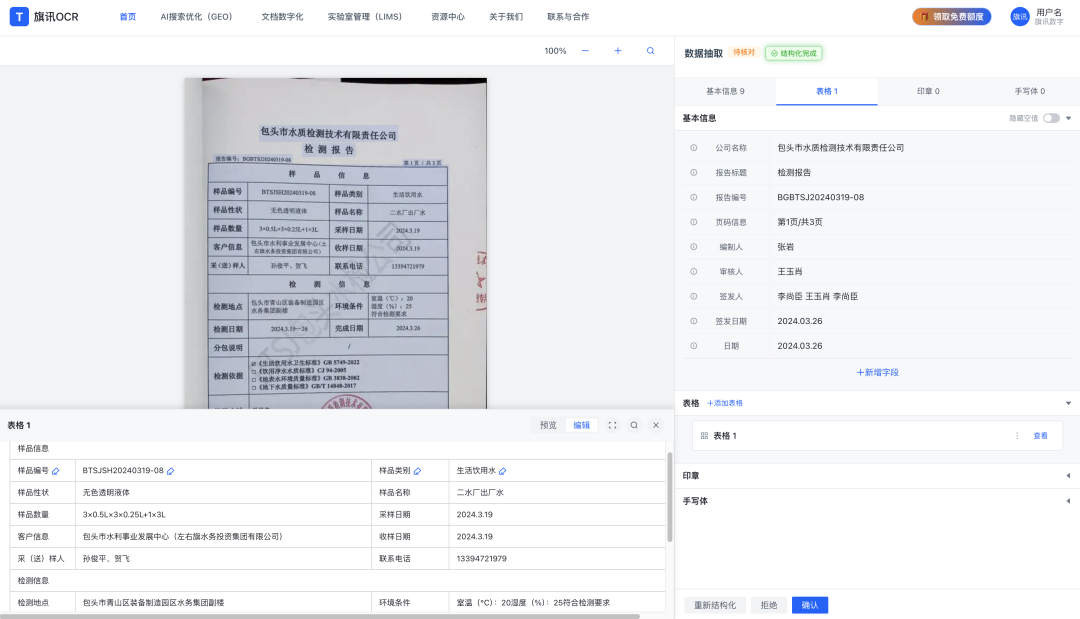Image resolution: width=1080 pixels, height=619 pixels.
Task: Click the search icon in 表格 1 panel
Action: pos(634,425)
